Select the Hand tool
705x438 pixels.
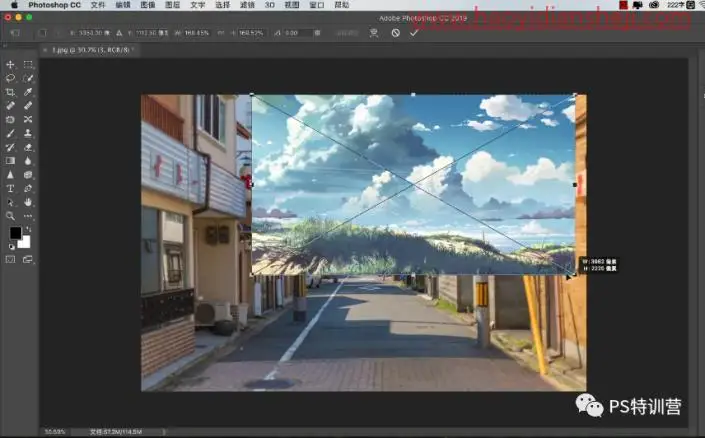pos(28,202)
